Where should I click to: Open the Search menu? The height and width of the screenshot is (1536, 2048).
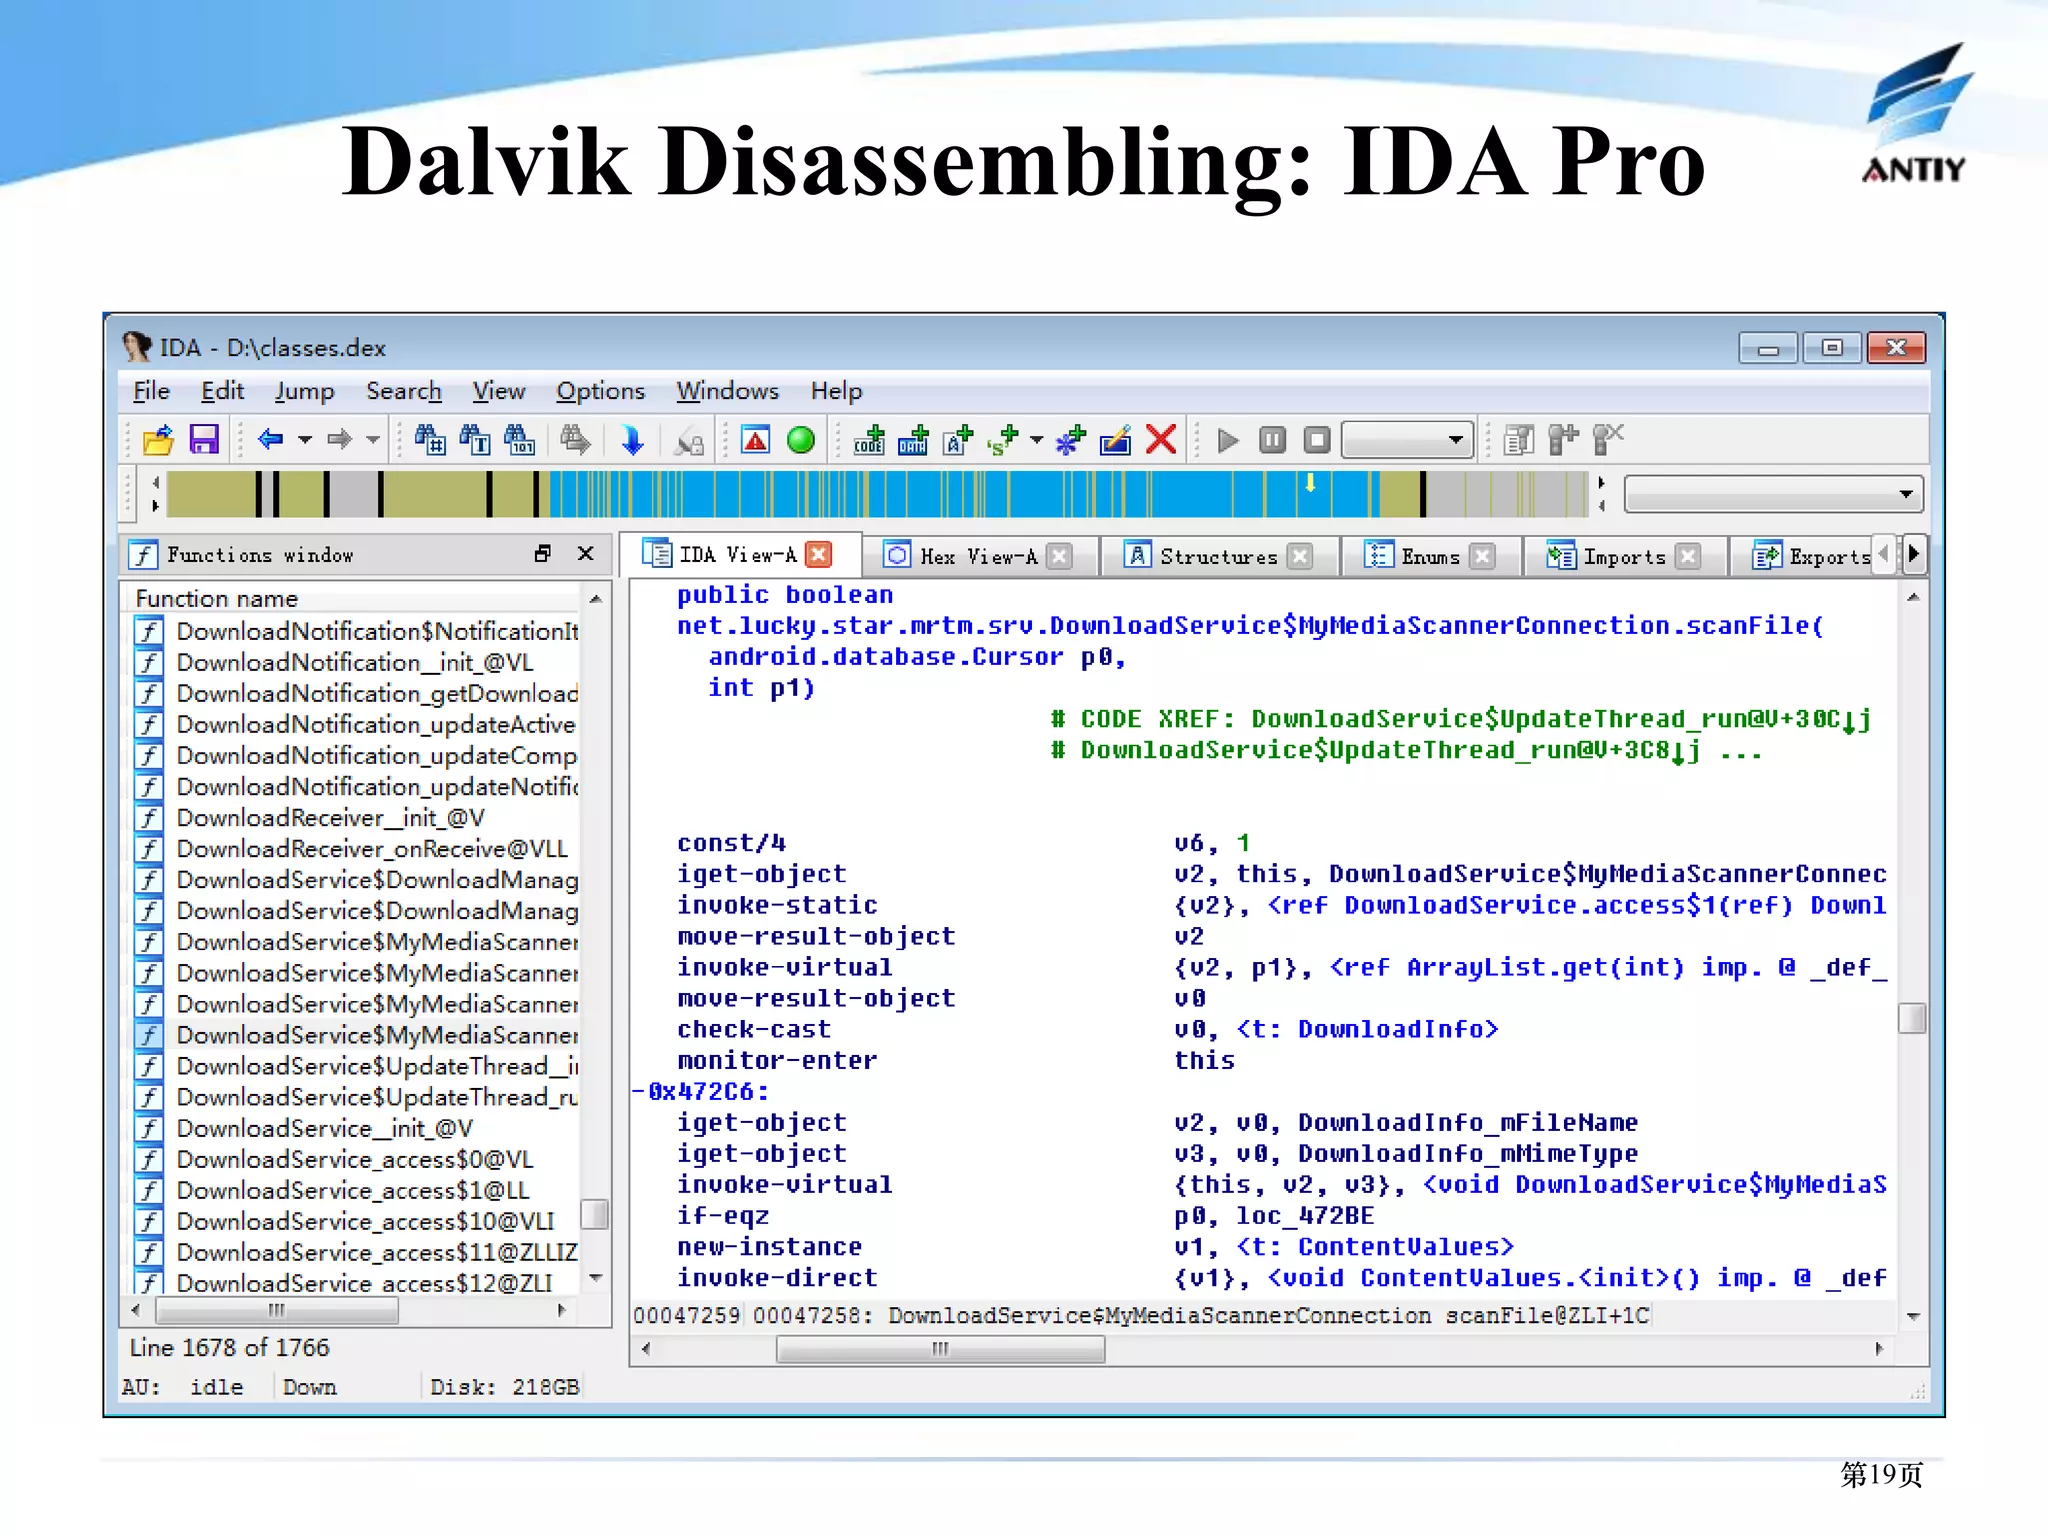[403, 391]
